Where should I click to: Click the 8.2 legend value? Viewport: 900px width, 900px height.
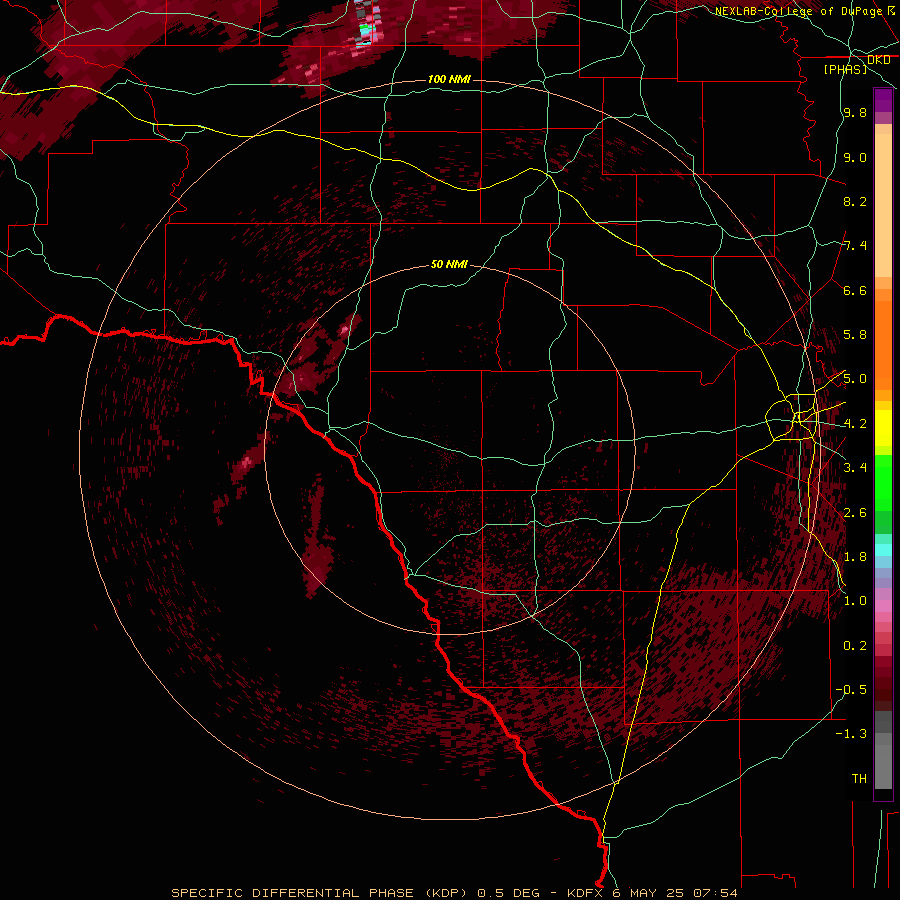coord(855,201)
